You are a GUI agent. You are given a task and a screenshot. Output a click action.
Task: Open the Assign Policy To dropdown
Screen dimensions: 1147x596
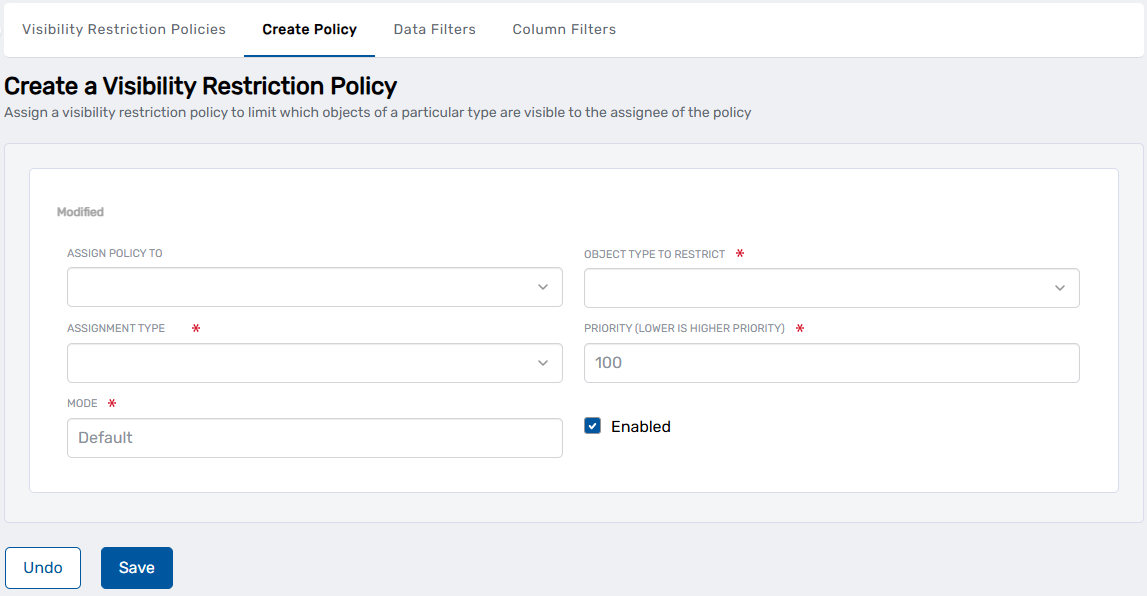314,287
